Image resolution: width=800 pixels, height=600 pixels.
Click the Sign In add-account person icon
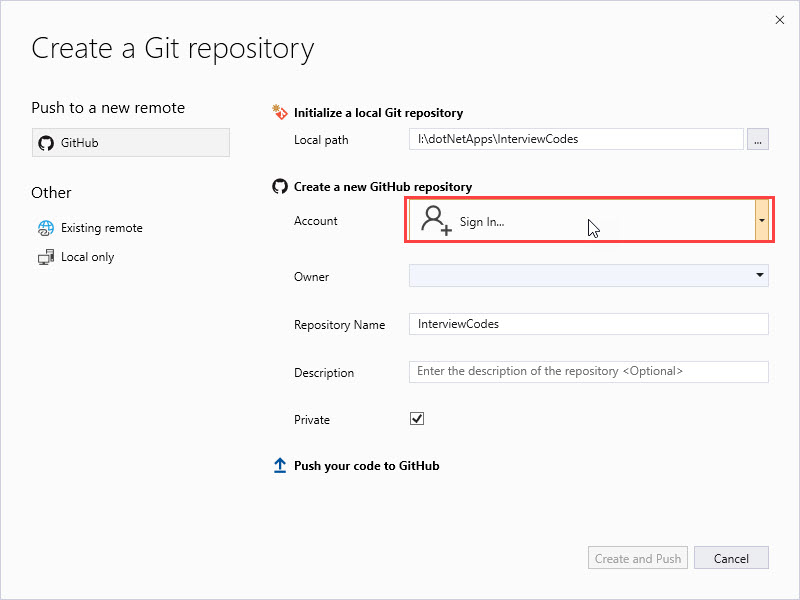coord(436,221)
